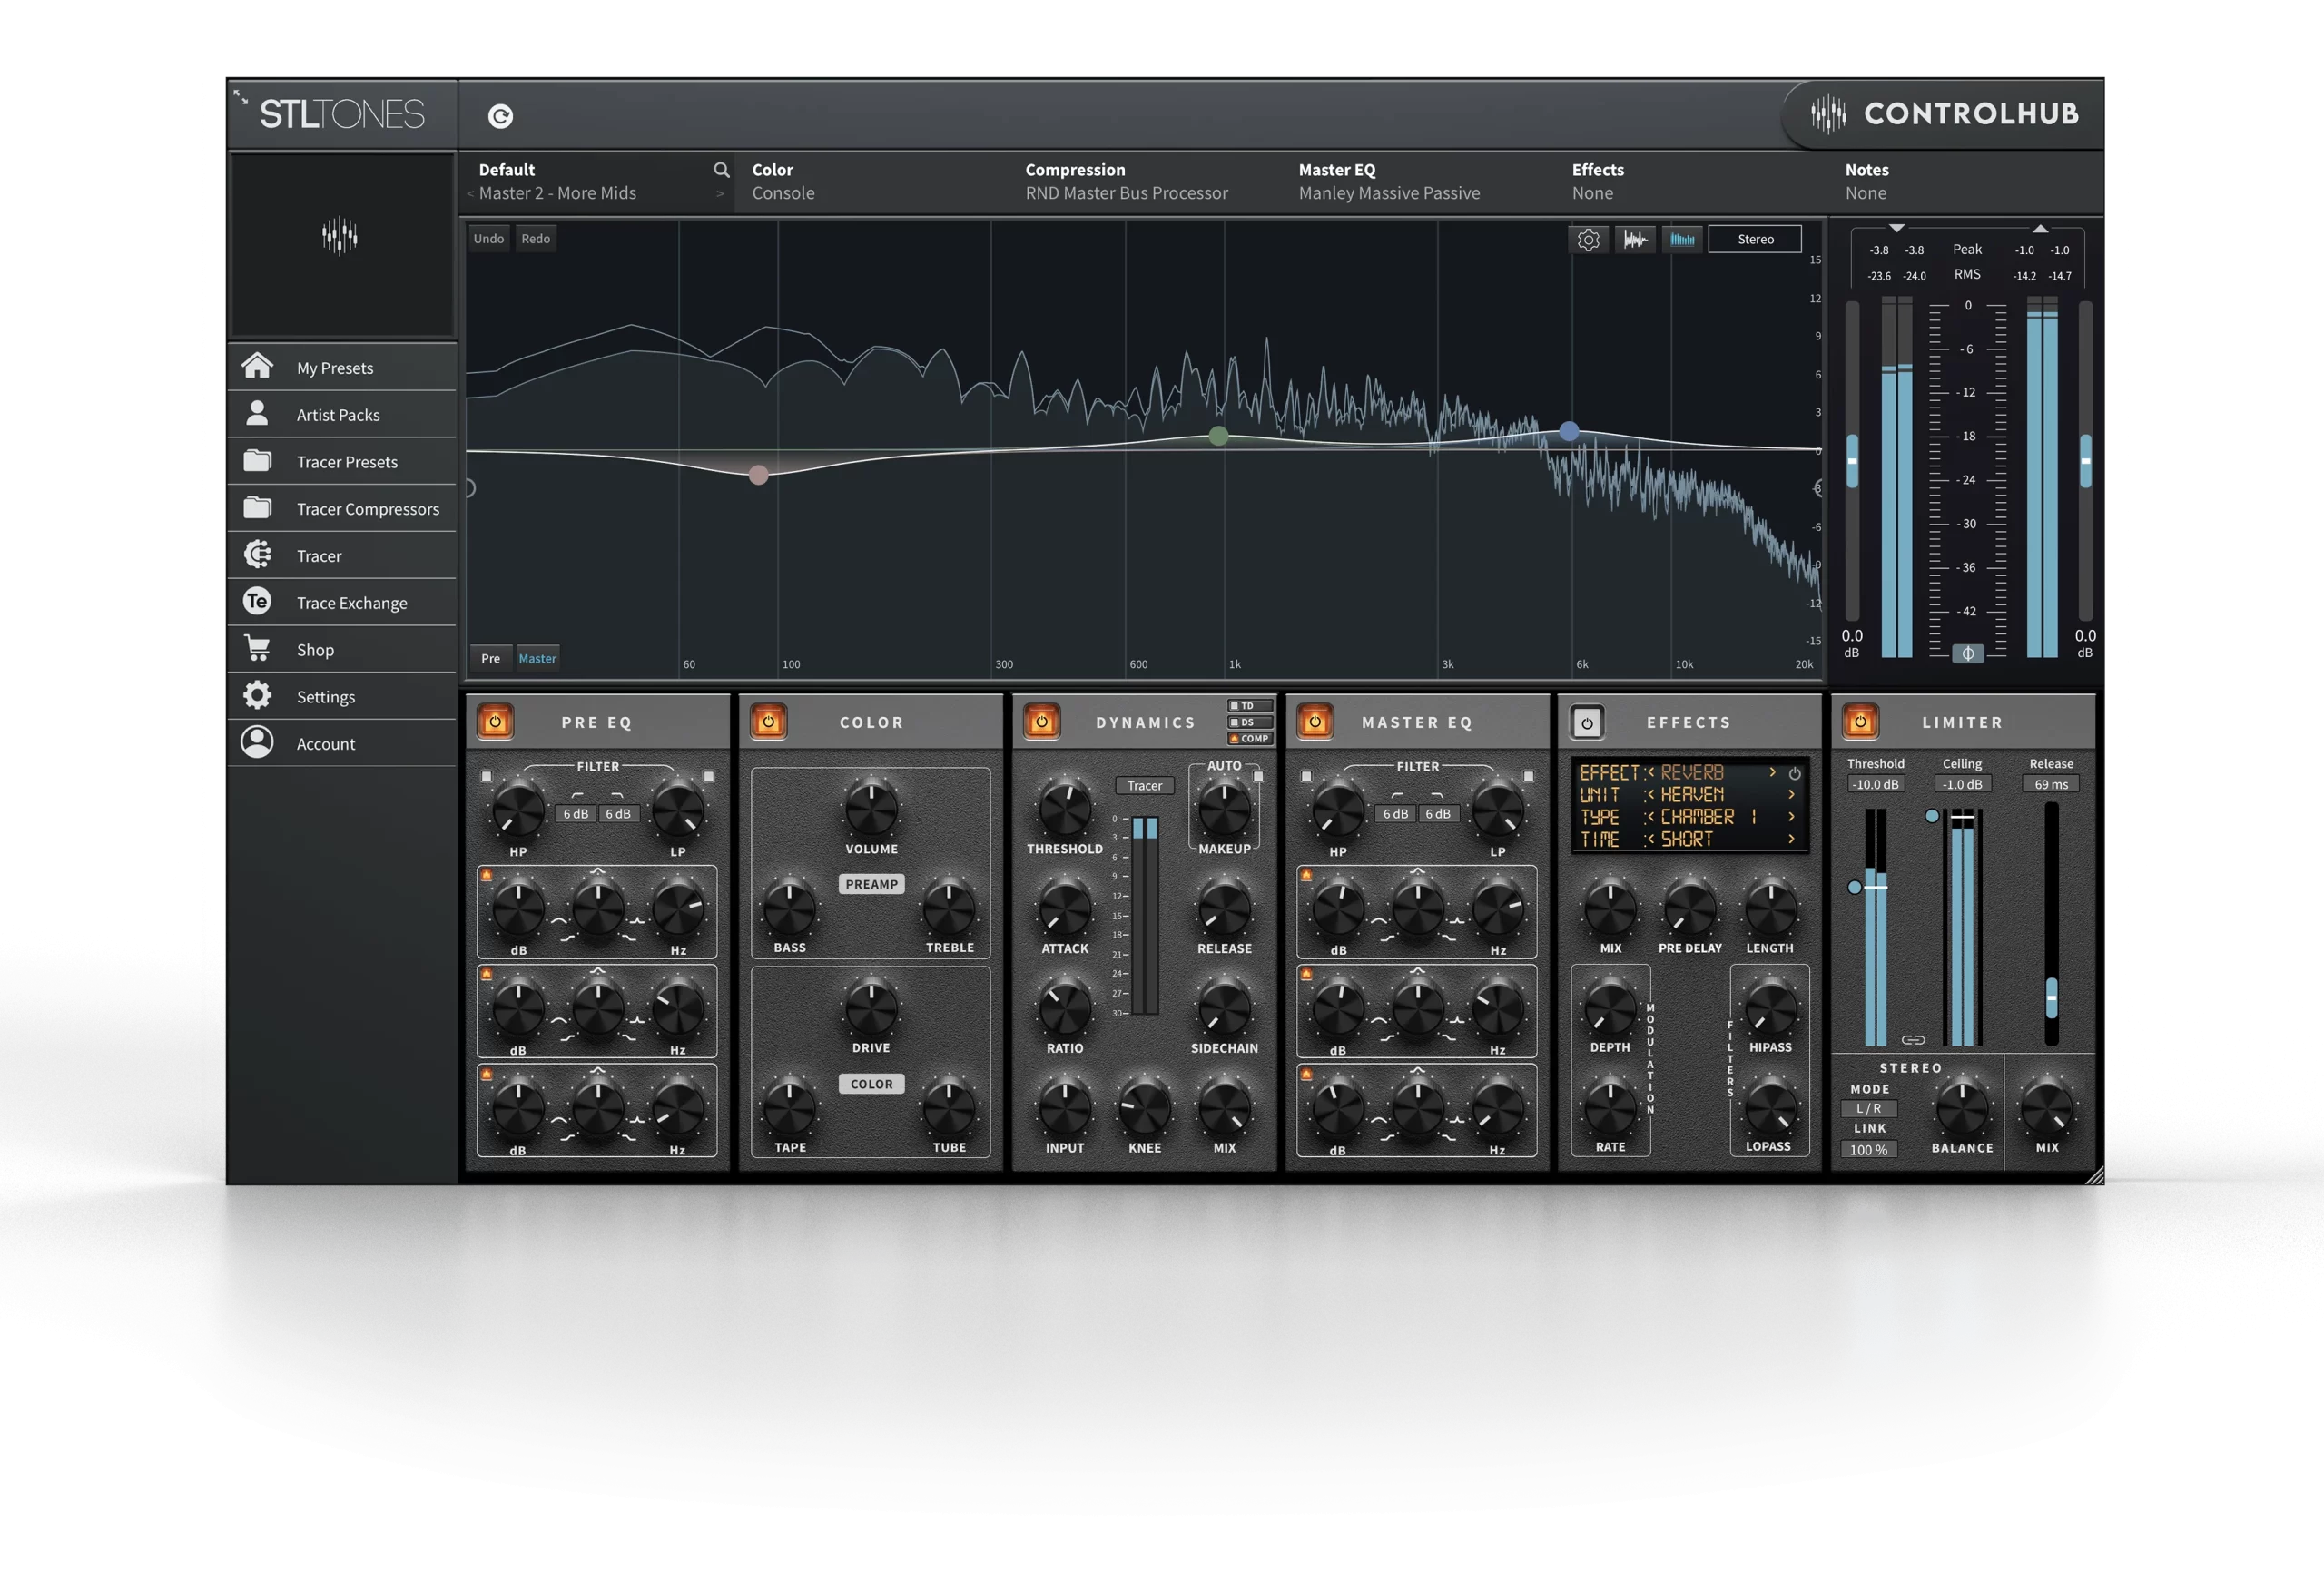Click the COLOR button below Drive knob
Screen dimensions: 2324x1591
tap(871, 1084)
